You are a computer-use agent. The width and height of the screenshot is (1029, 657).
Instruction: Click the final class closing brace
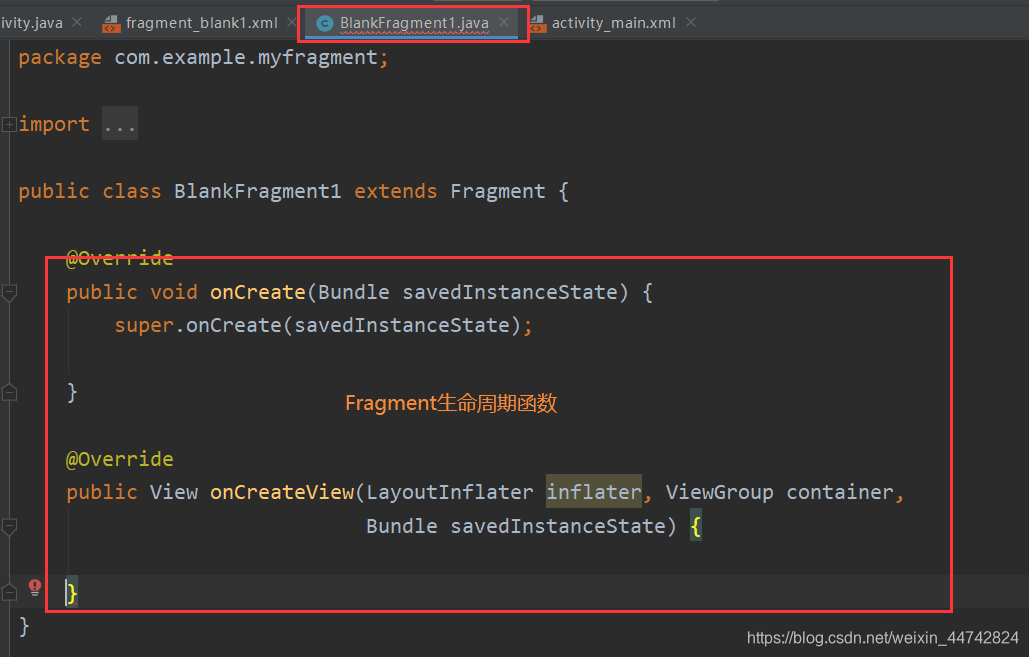[24, 627]
